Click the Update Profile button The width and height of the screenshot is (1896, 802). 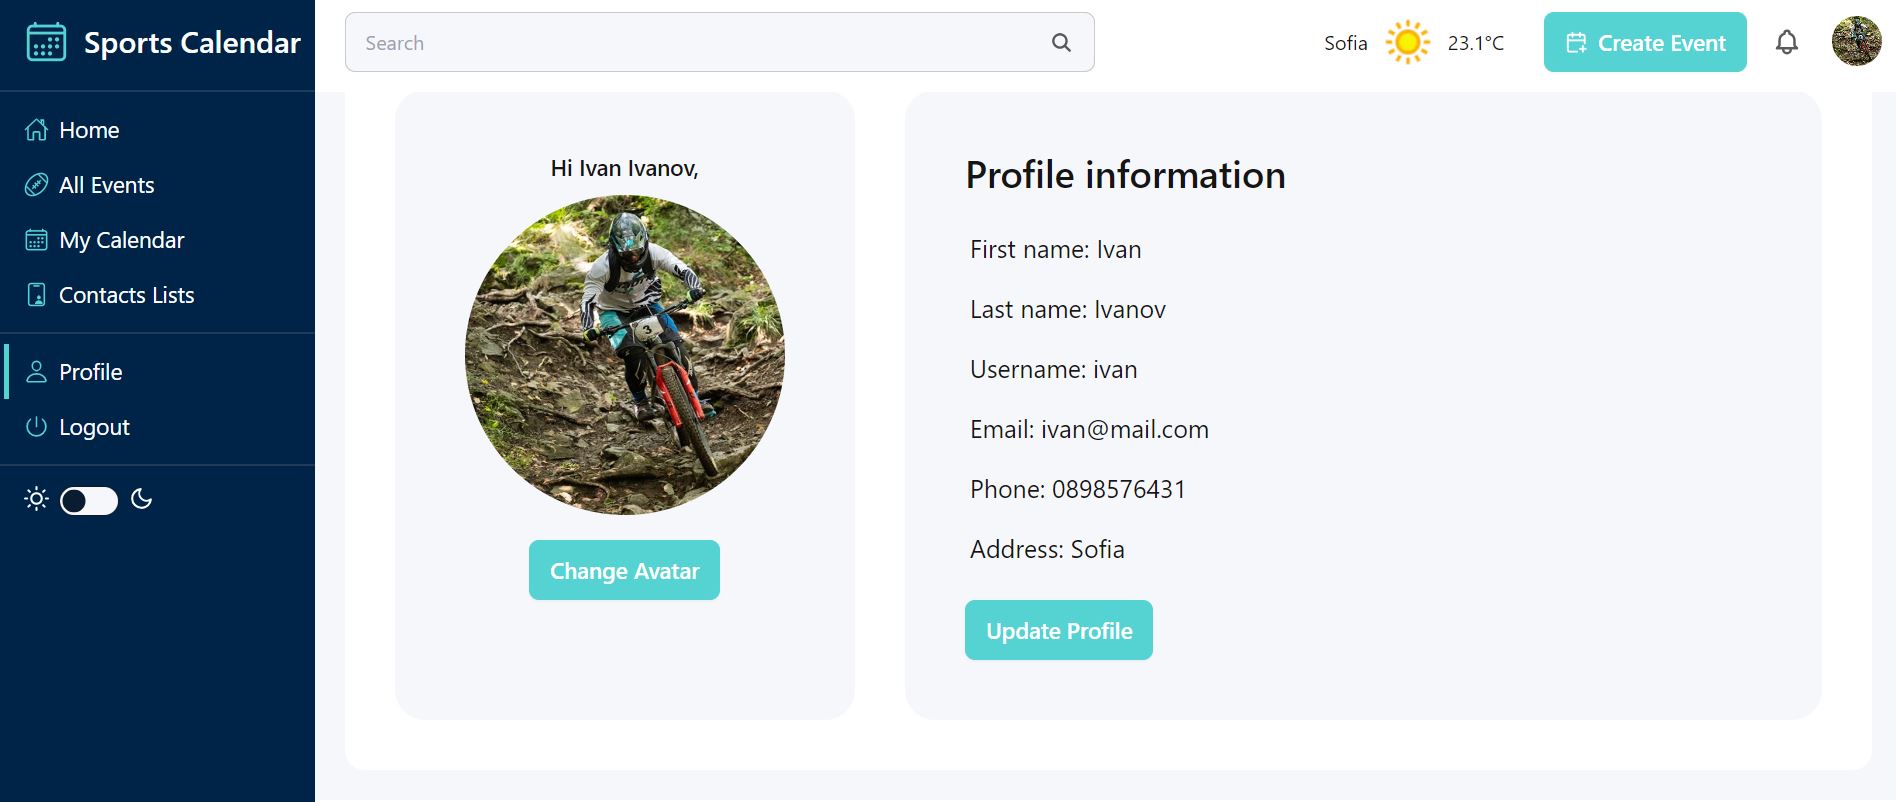tap(1058, 630)
